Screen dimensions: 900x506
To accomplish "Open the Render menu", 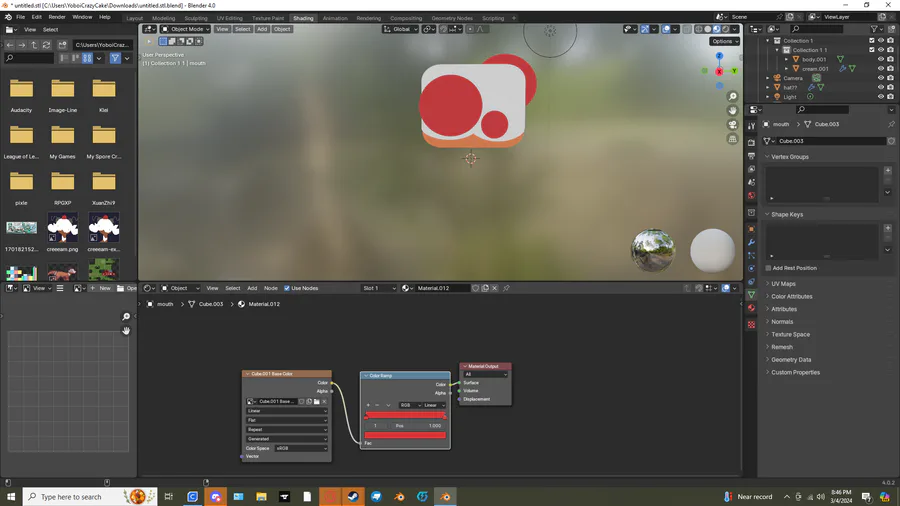I will 57,17.
